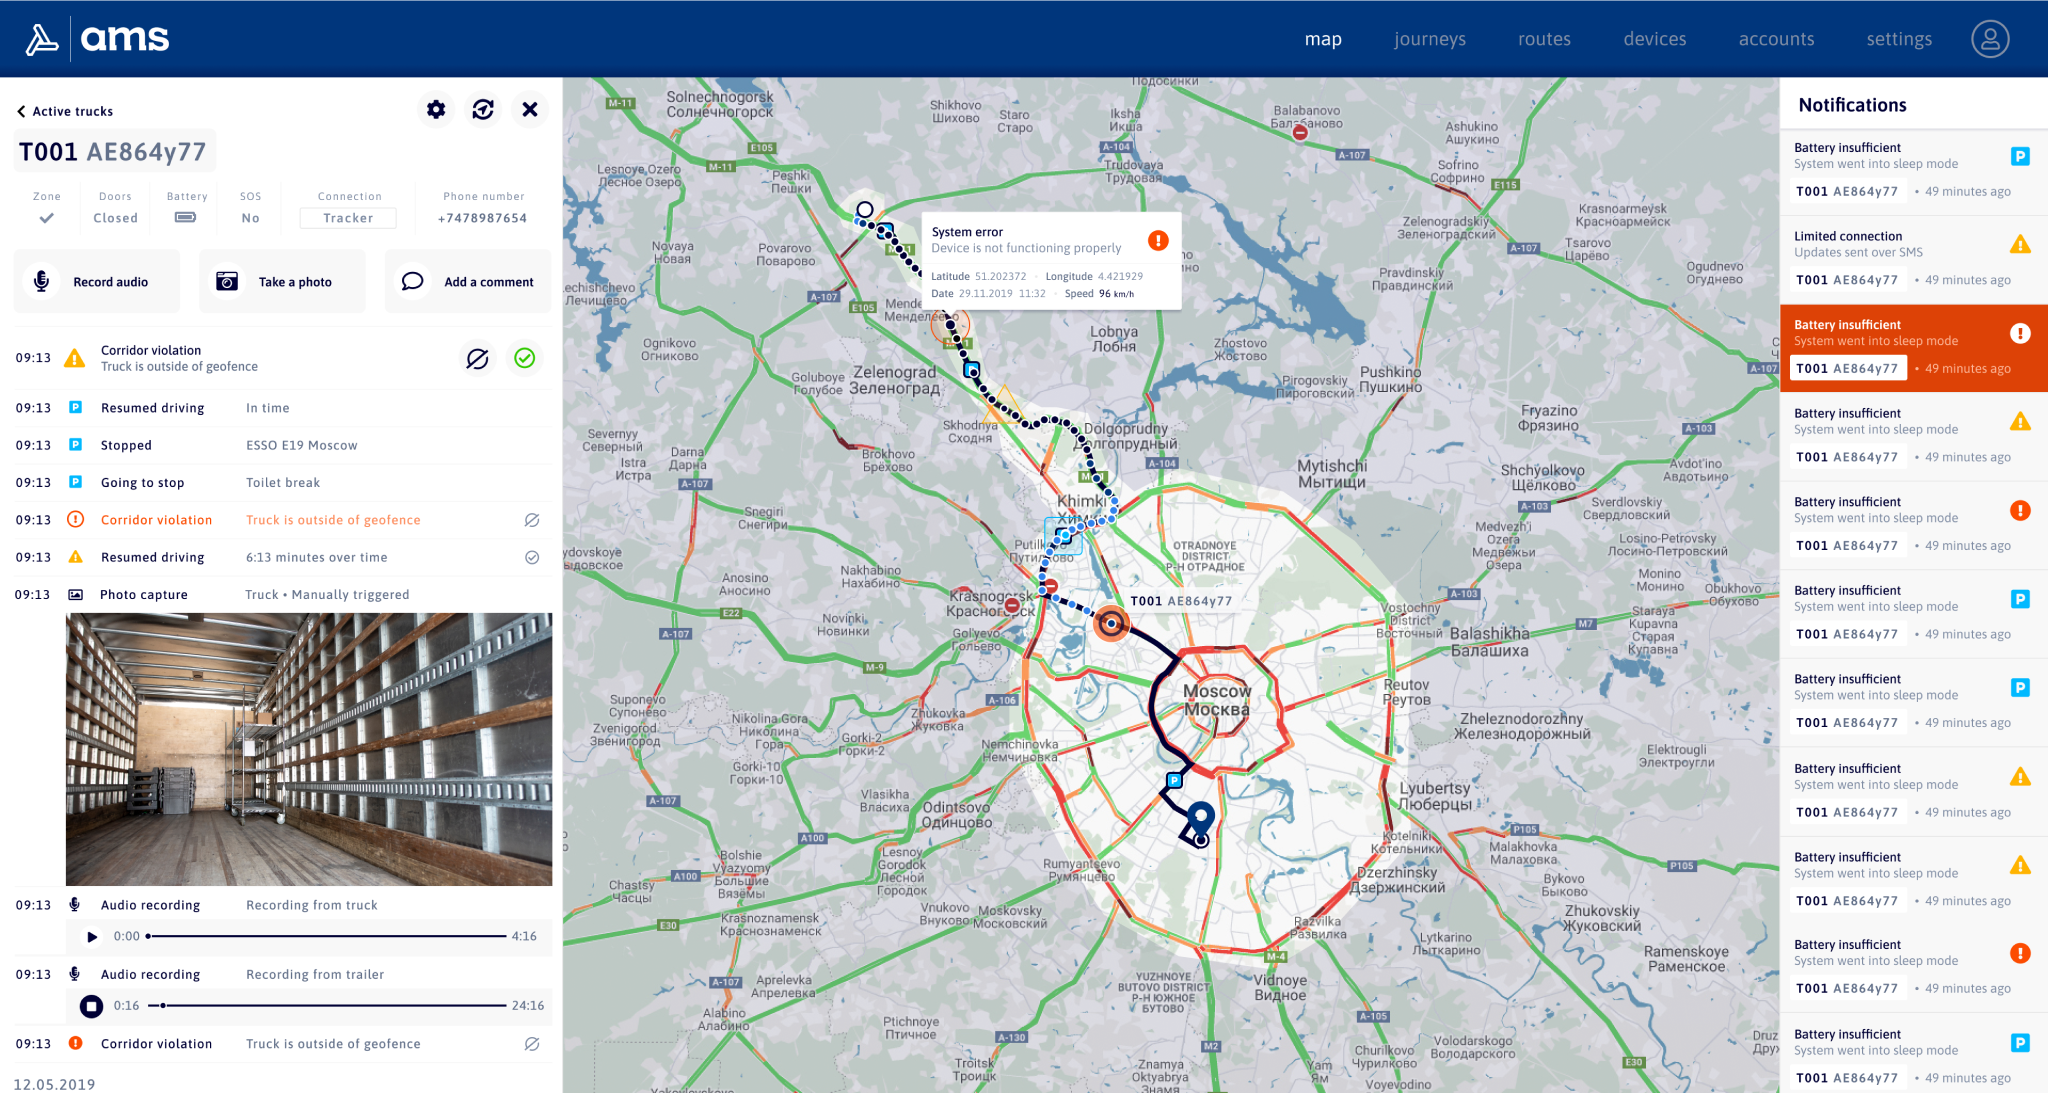Click the T001 truck position marker on map

click(x=1111, y=624)
